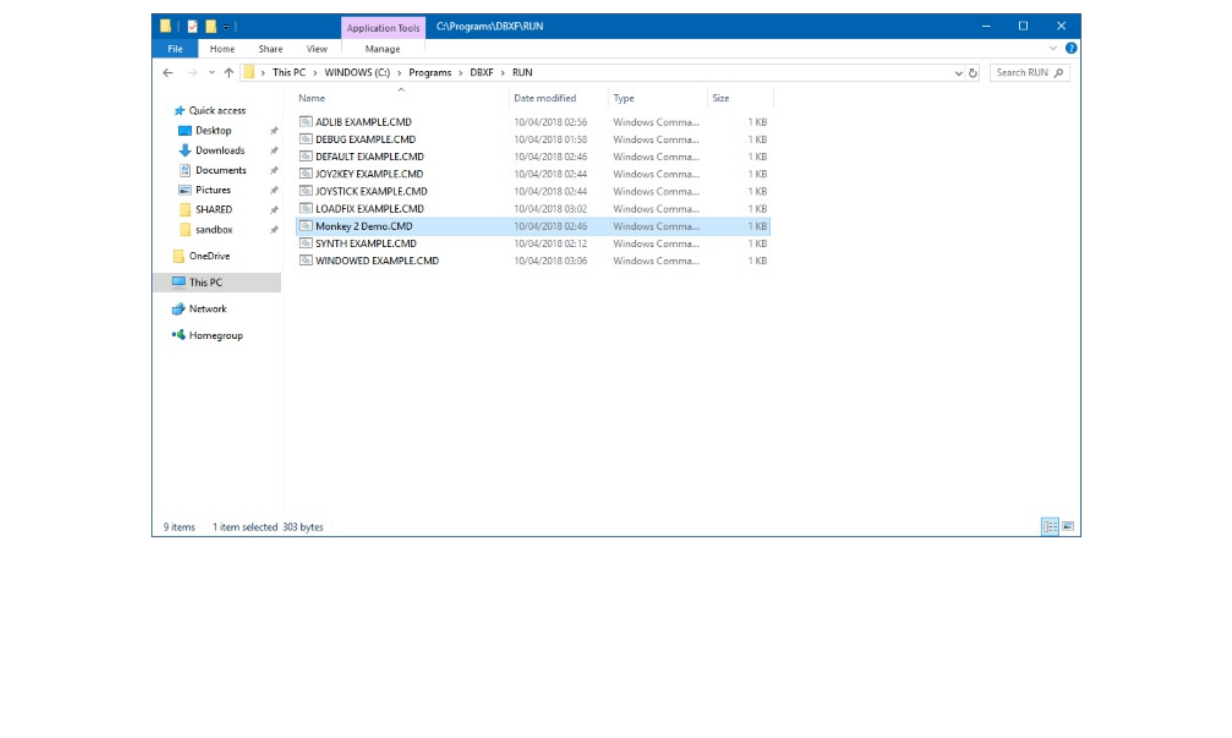Open Quick access in the navigation pane
Screen dimensions: 1232x738
pos(217,111)
